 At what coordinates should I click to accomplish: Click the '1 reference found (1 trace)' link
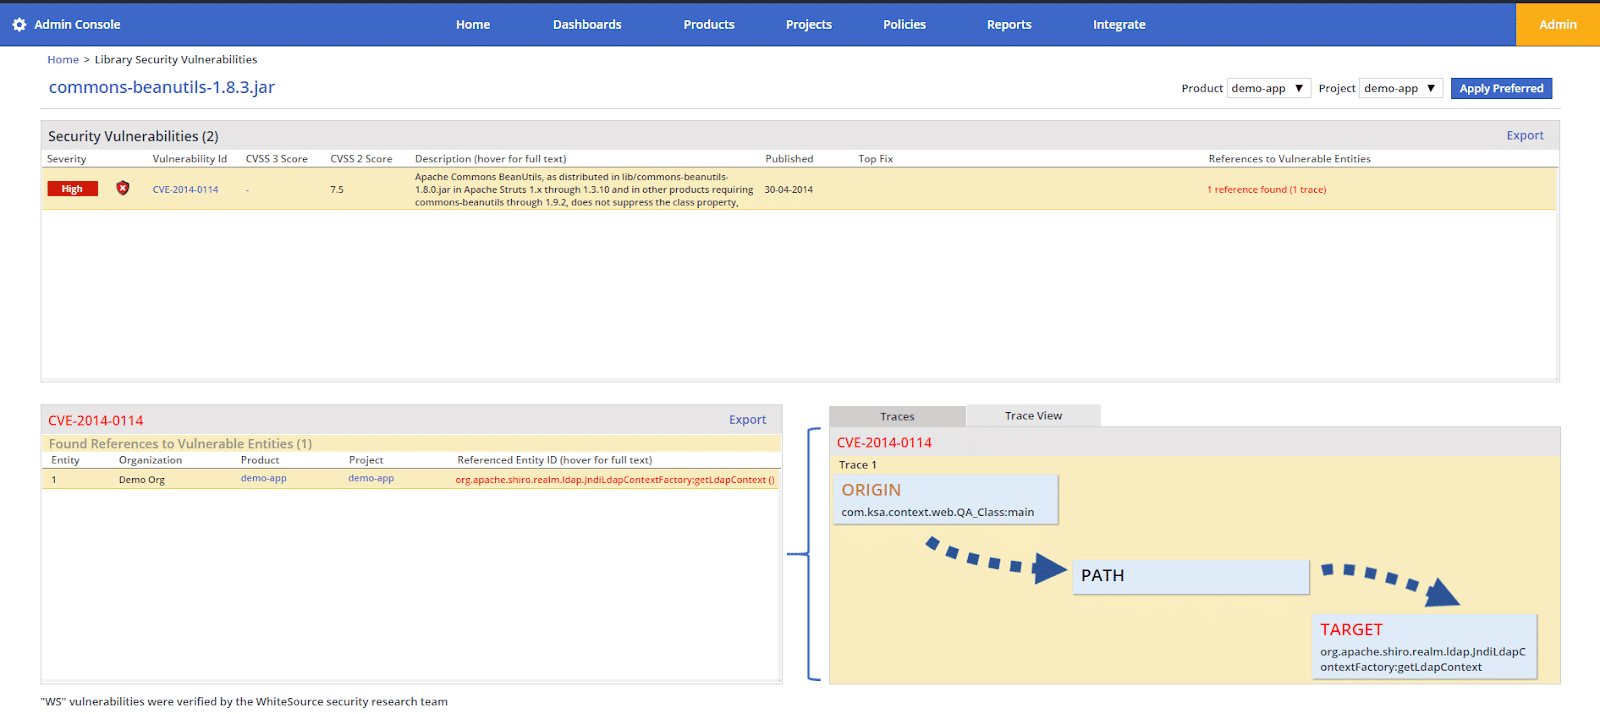pos(1266,189)
